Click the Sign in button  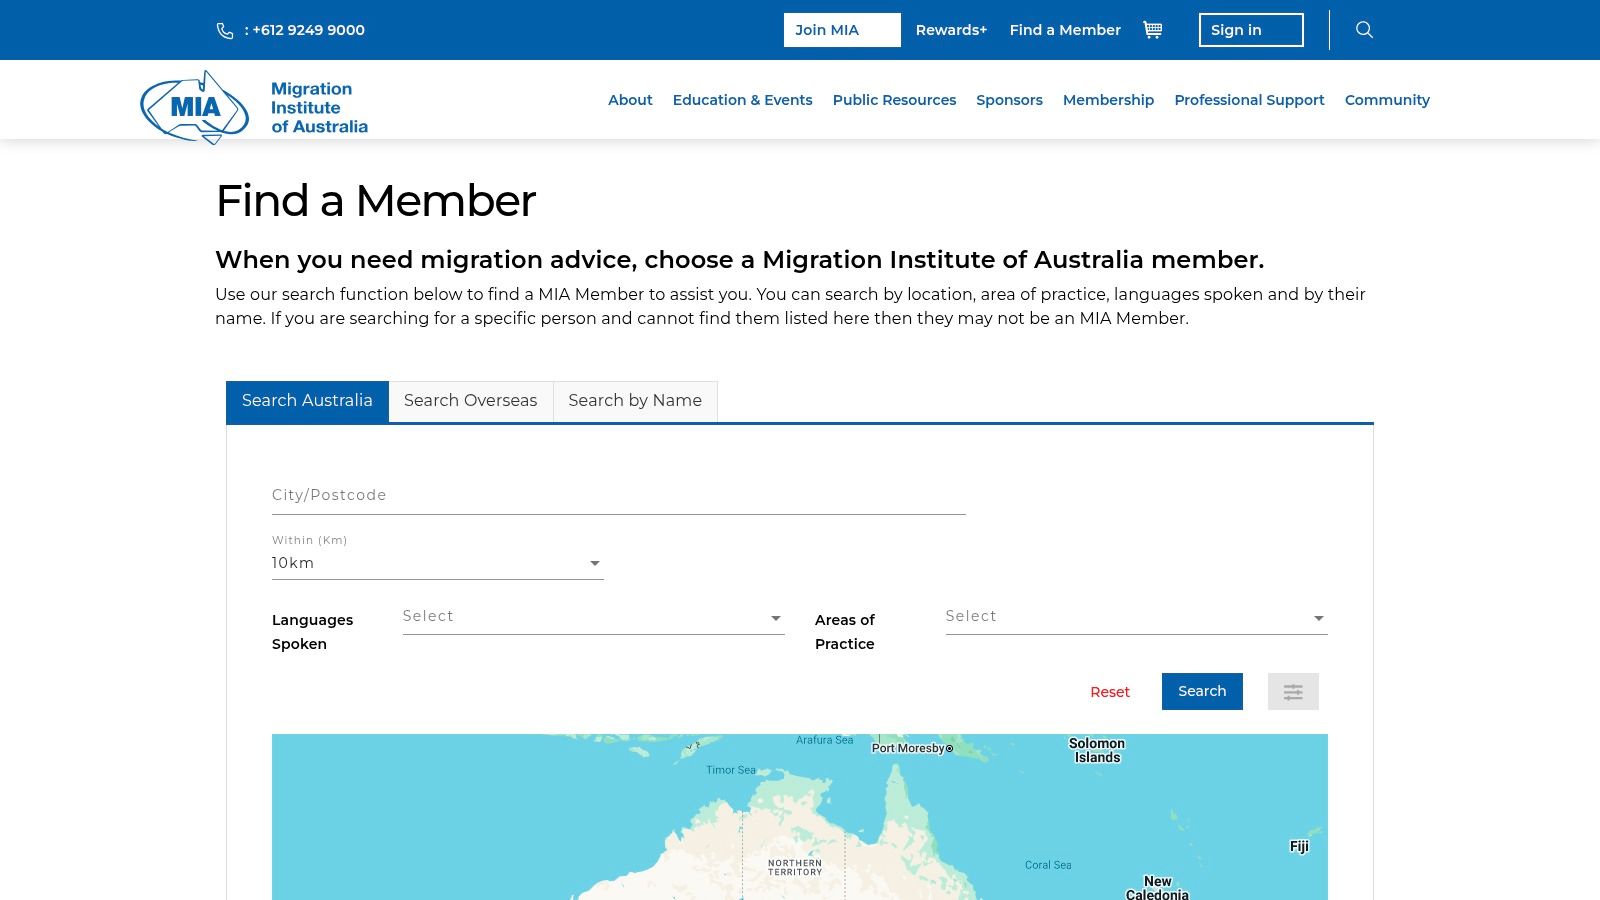[x=1251, y=30]
